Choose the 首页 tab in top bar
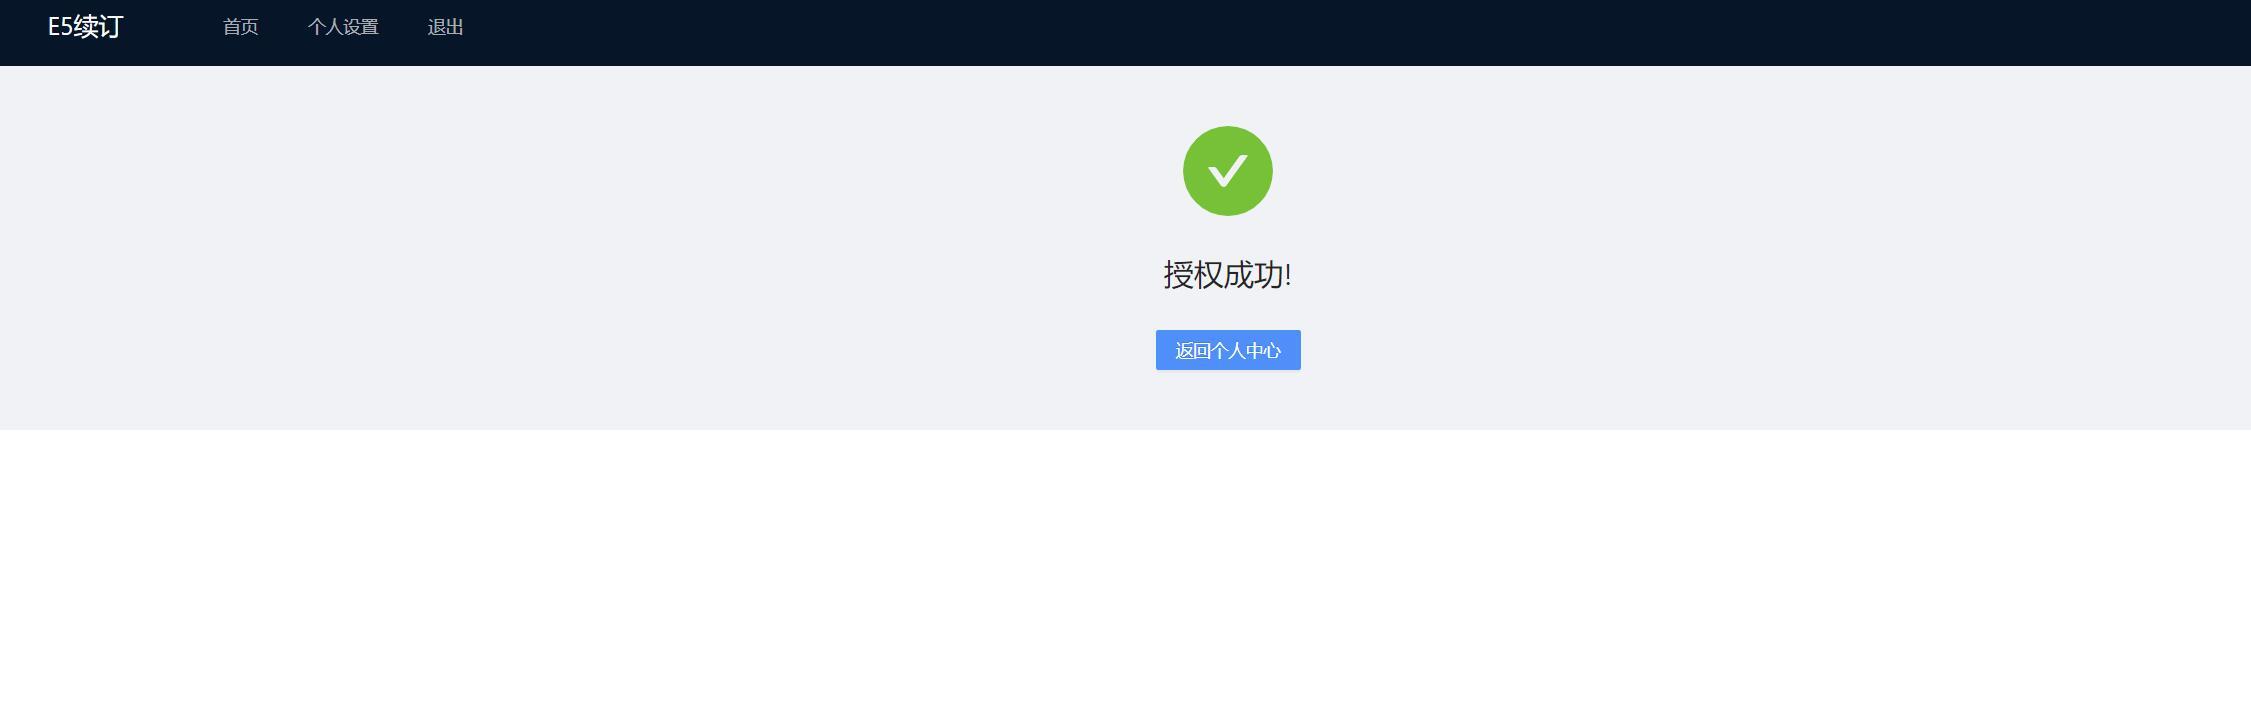Viewport: 2251px width, 701px height. (x=240, y=27)
